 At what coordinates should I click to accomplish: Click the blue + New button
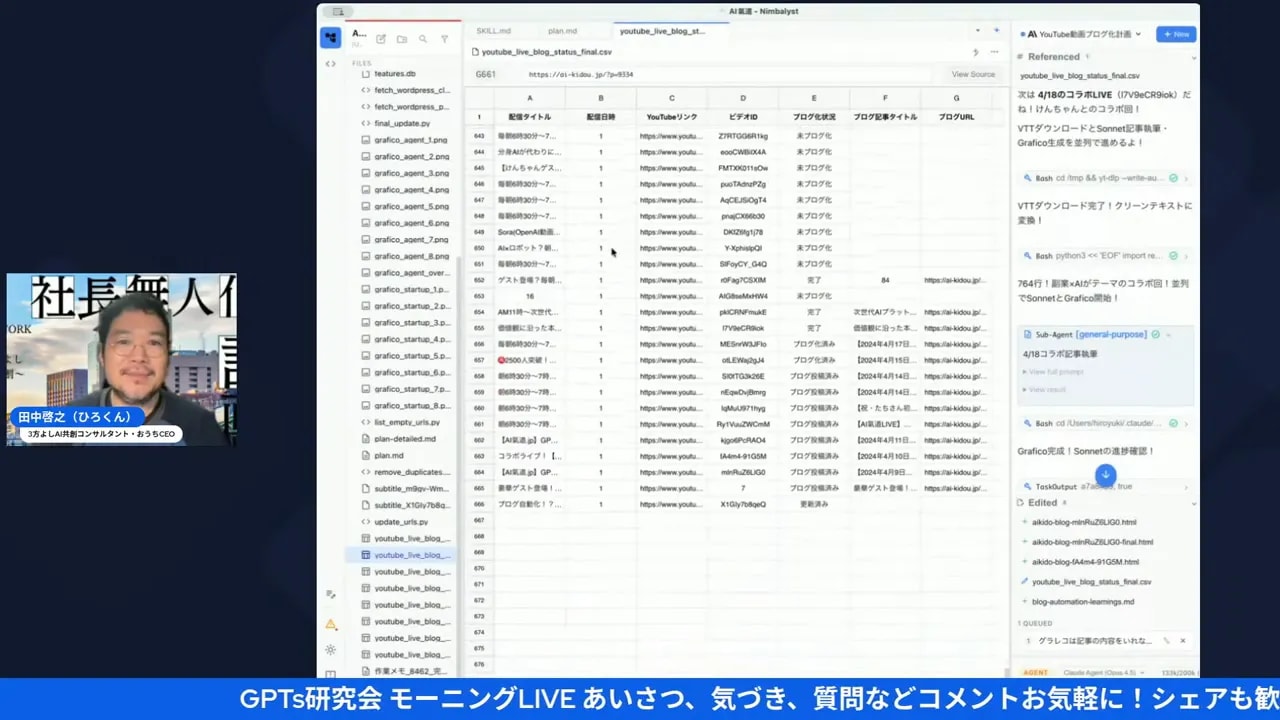[x=1176, y=33]
